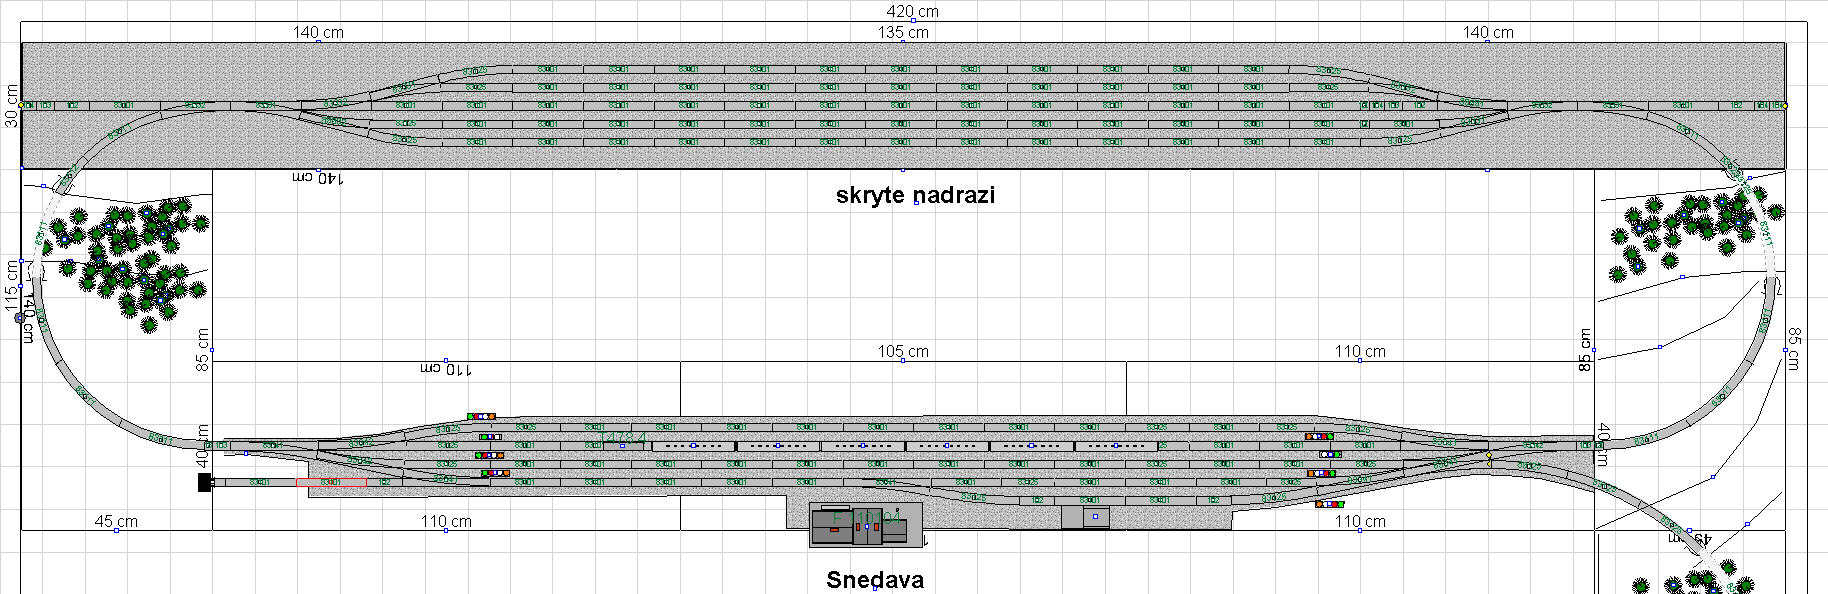The image size is (1828, 594).
Task: Click the 'skryte nadrazi' text label
Action: (x=915, y=195)
